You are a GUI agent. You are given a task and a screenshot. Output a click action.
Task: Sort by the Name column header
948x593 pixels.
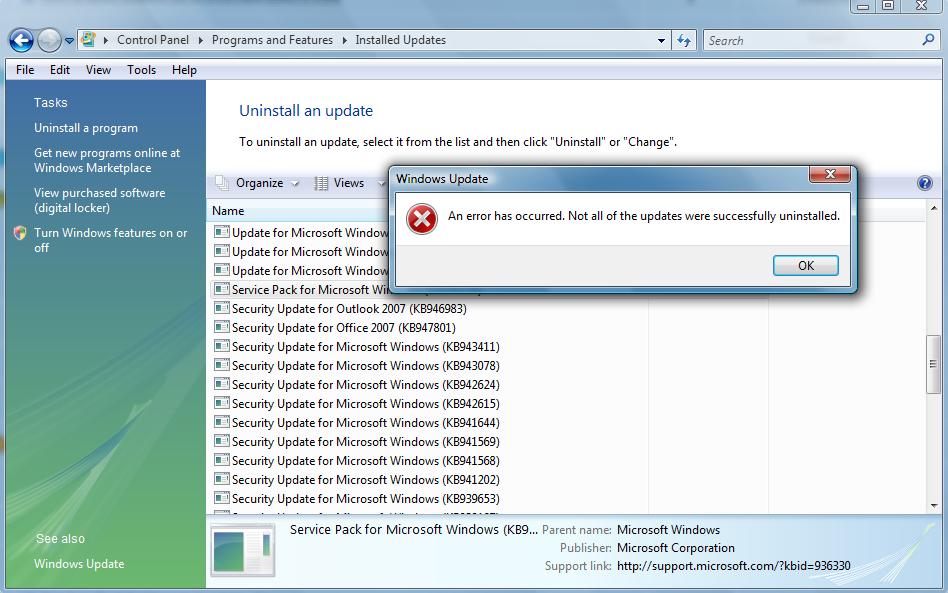pyautogui.click(x=228, y=210)
